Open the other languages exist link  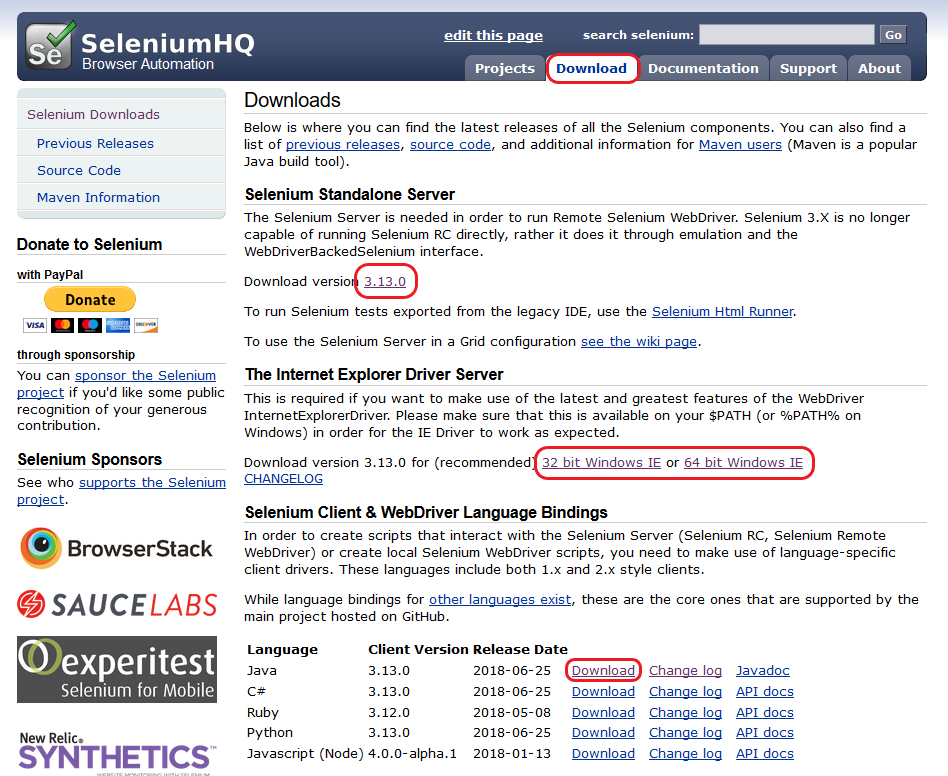click(x=500, y=600)
